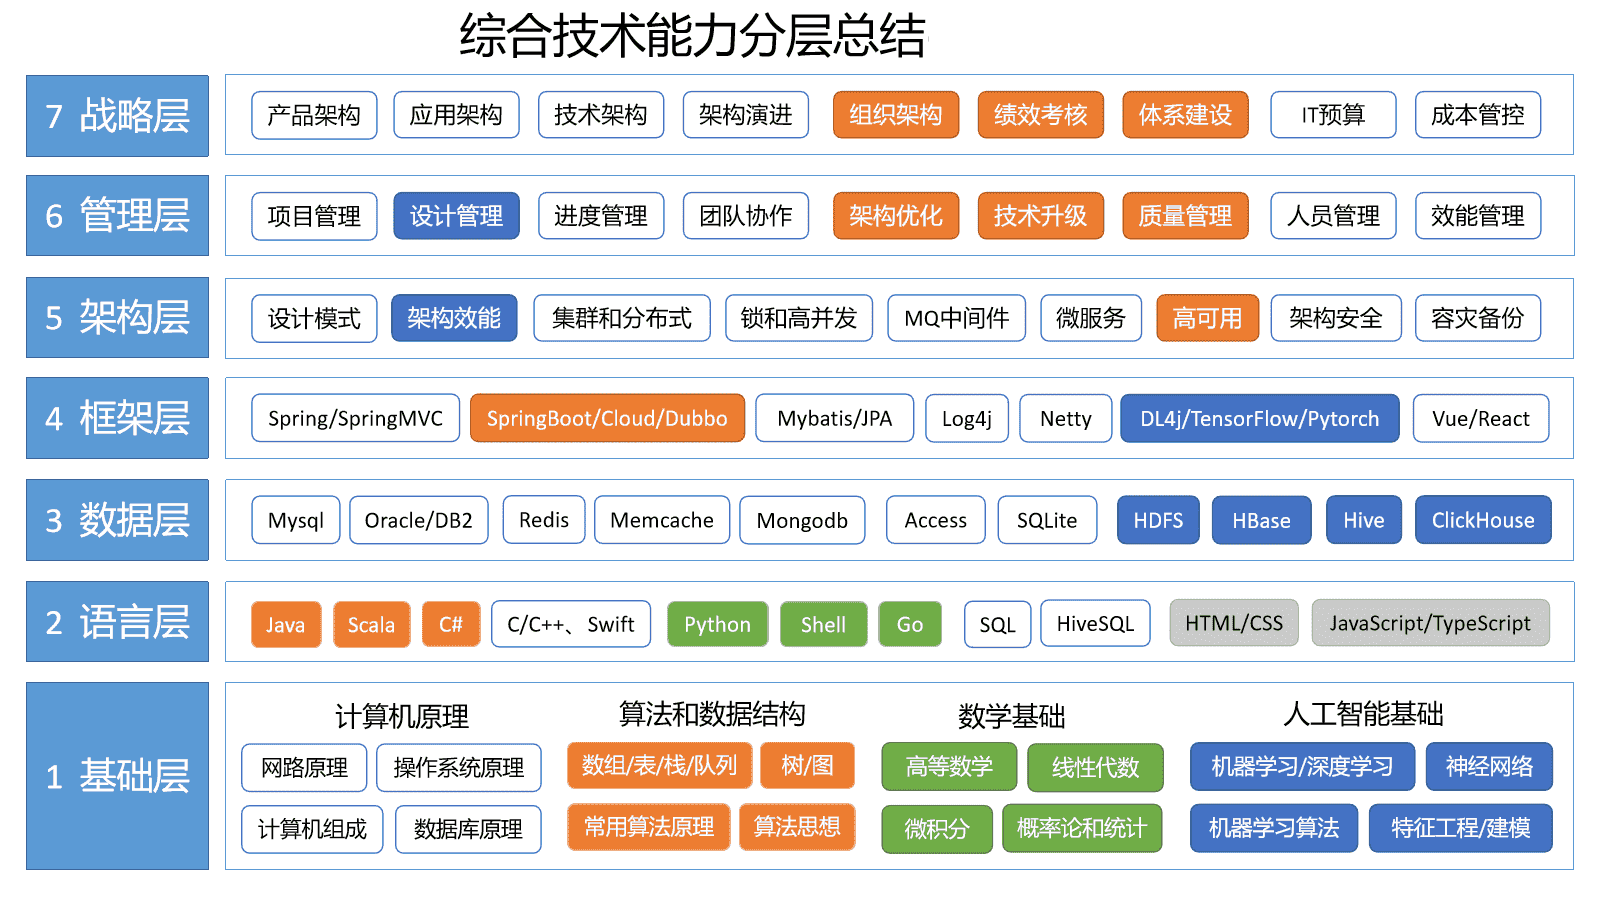
Task: Click the 产品架构 box
Action: click(x=314, y=115)
